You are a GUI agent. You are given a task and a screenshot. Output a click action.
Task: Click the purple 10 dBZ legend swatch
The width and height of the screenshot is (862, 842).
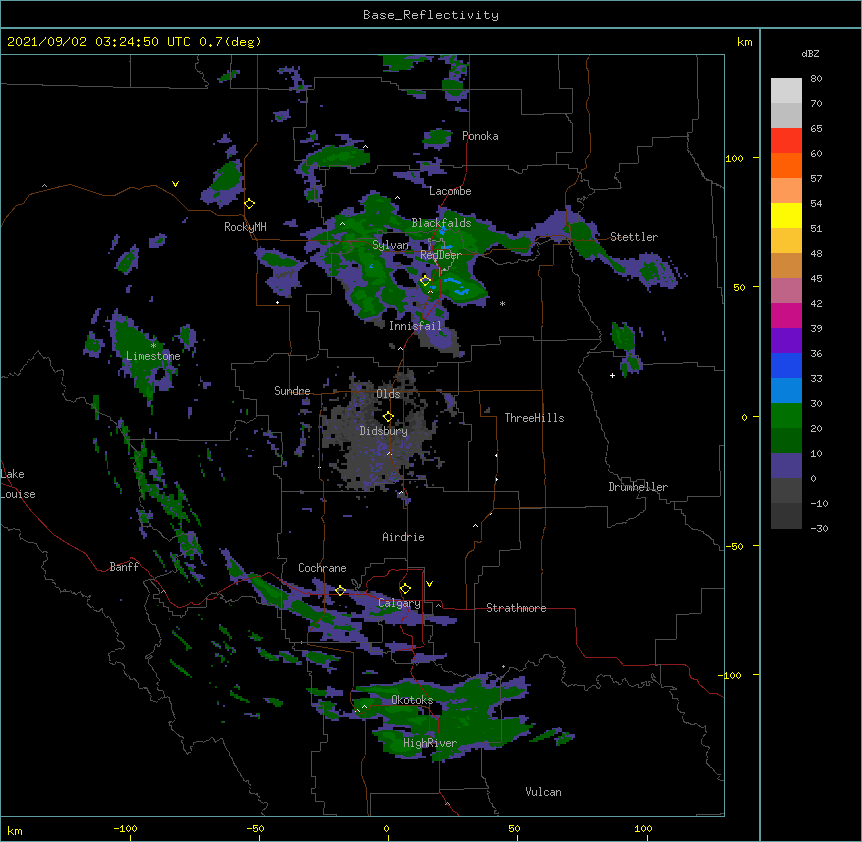coord(786,466)
